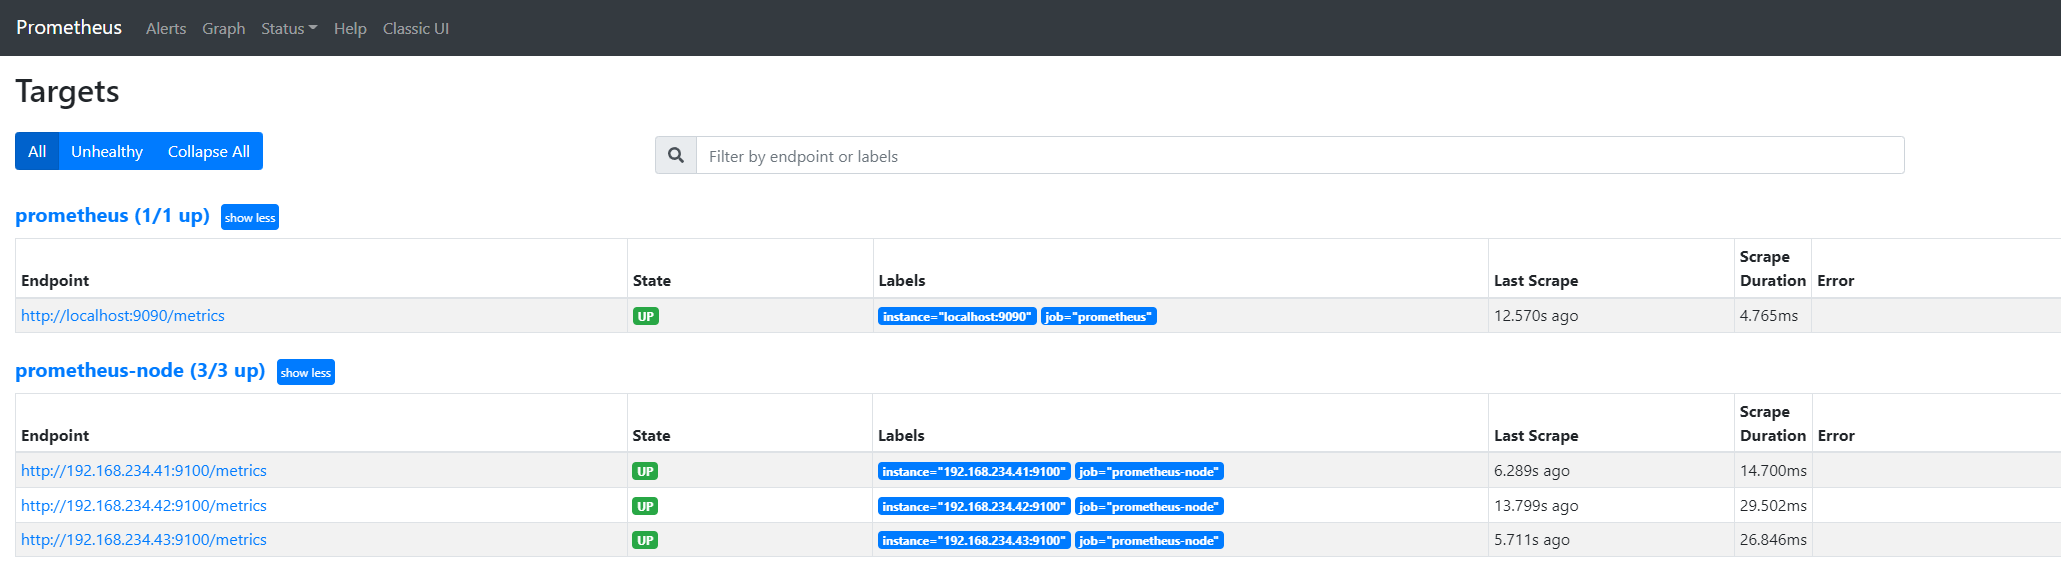Go to the Graph page

224,29
